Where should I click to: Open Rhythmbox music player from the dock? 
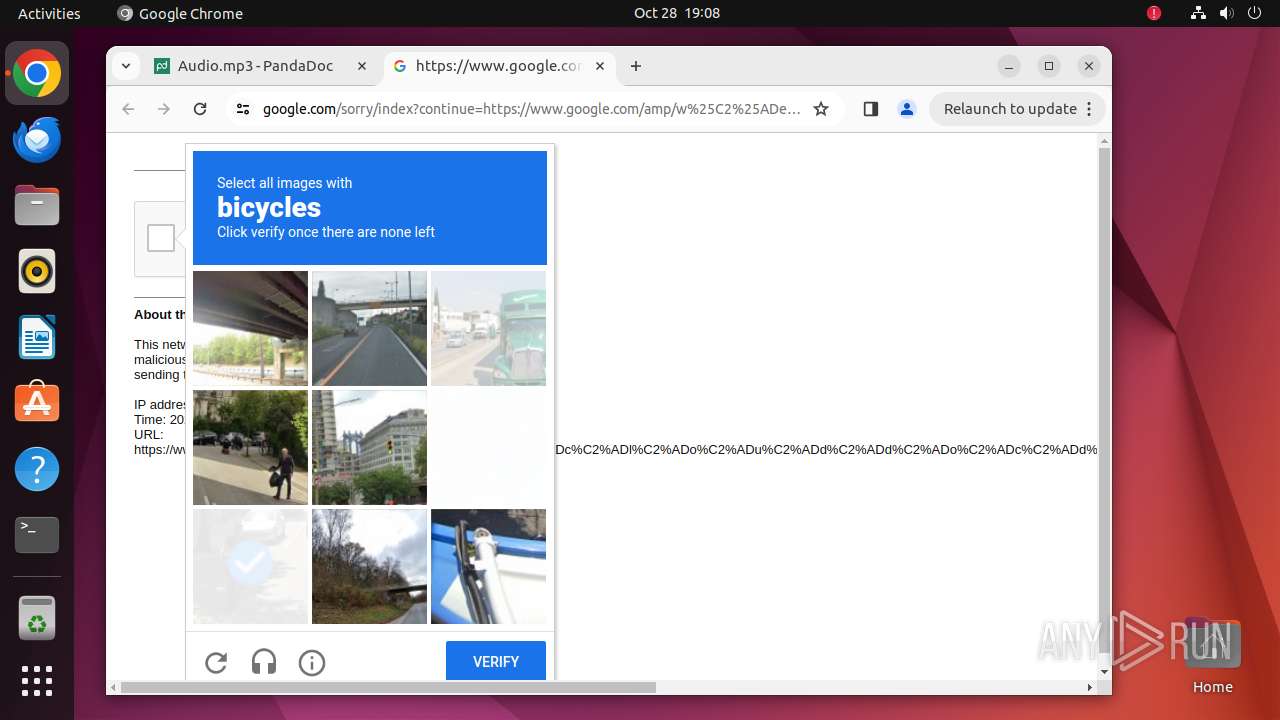[x=37, y=271]
